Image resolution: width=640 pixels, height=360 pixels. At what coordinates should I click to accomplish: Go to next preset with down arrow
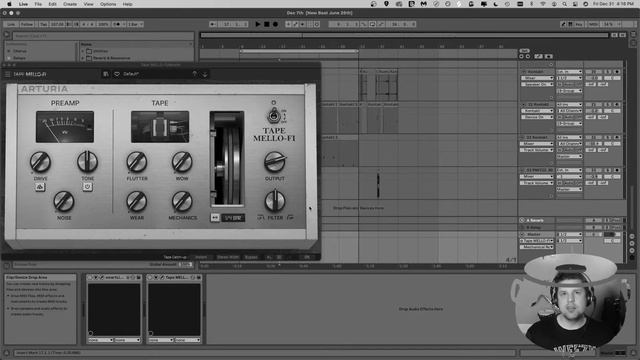coord(205,74)
